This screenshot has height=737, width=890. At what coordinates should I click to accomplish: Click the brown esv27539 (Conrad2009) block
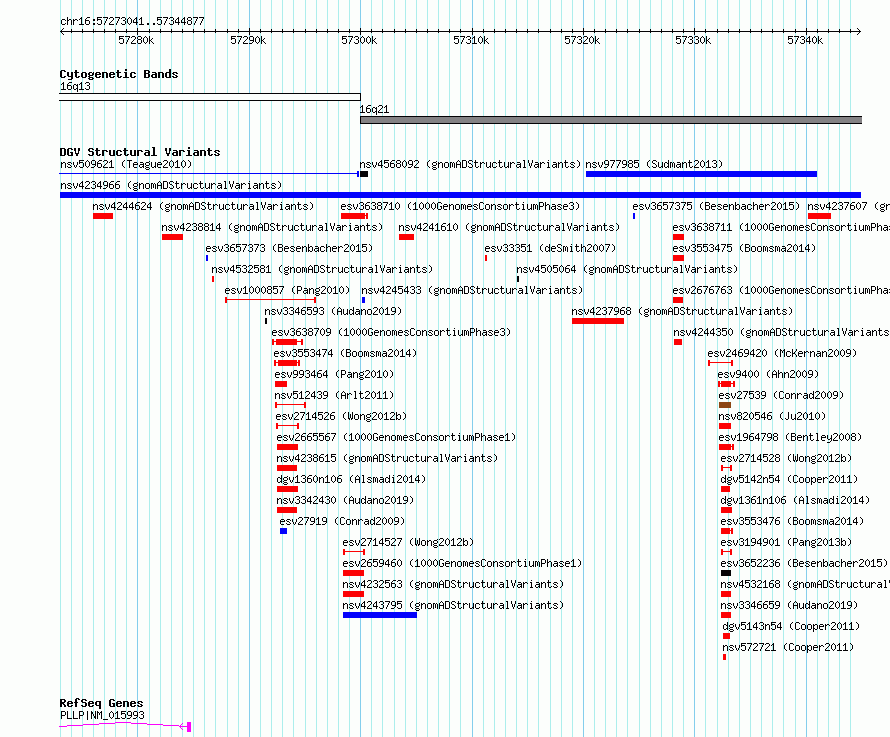coord(725,405)
